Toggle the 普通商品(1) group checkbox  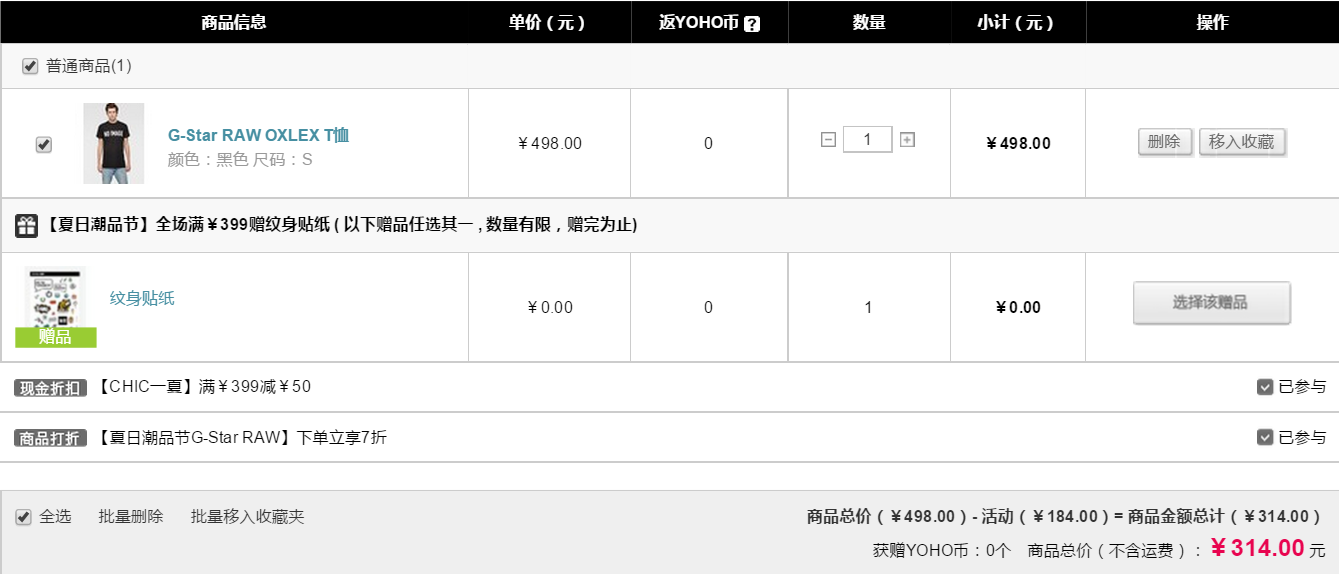click(x=30, y=66)
